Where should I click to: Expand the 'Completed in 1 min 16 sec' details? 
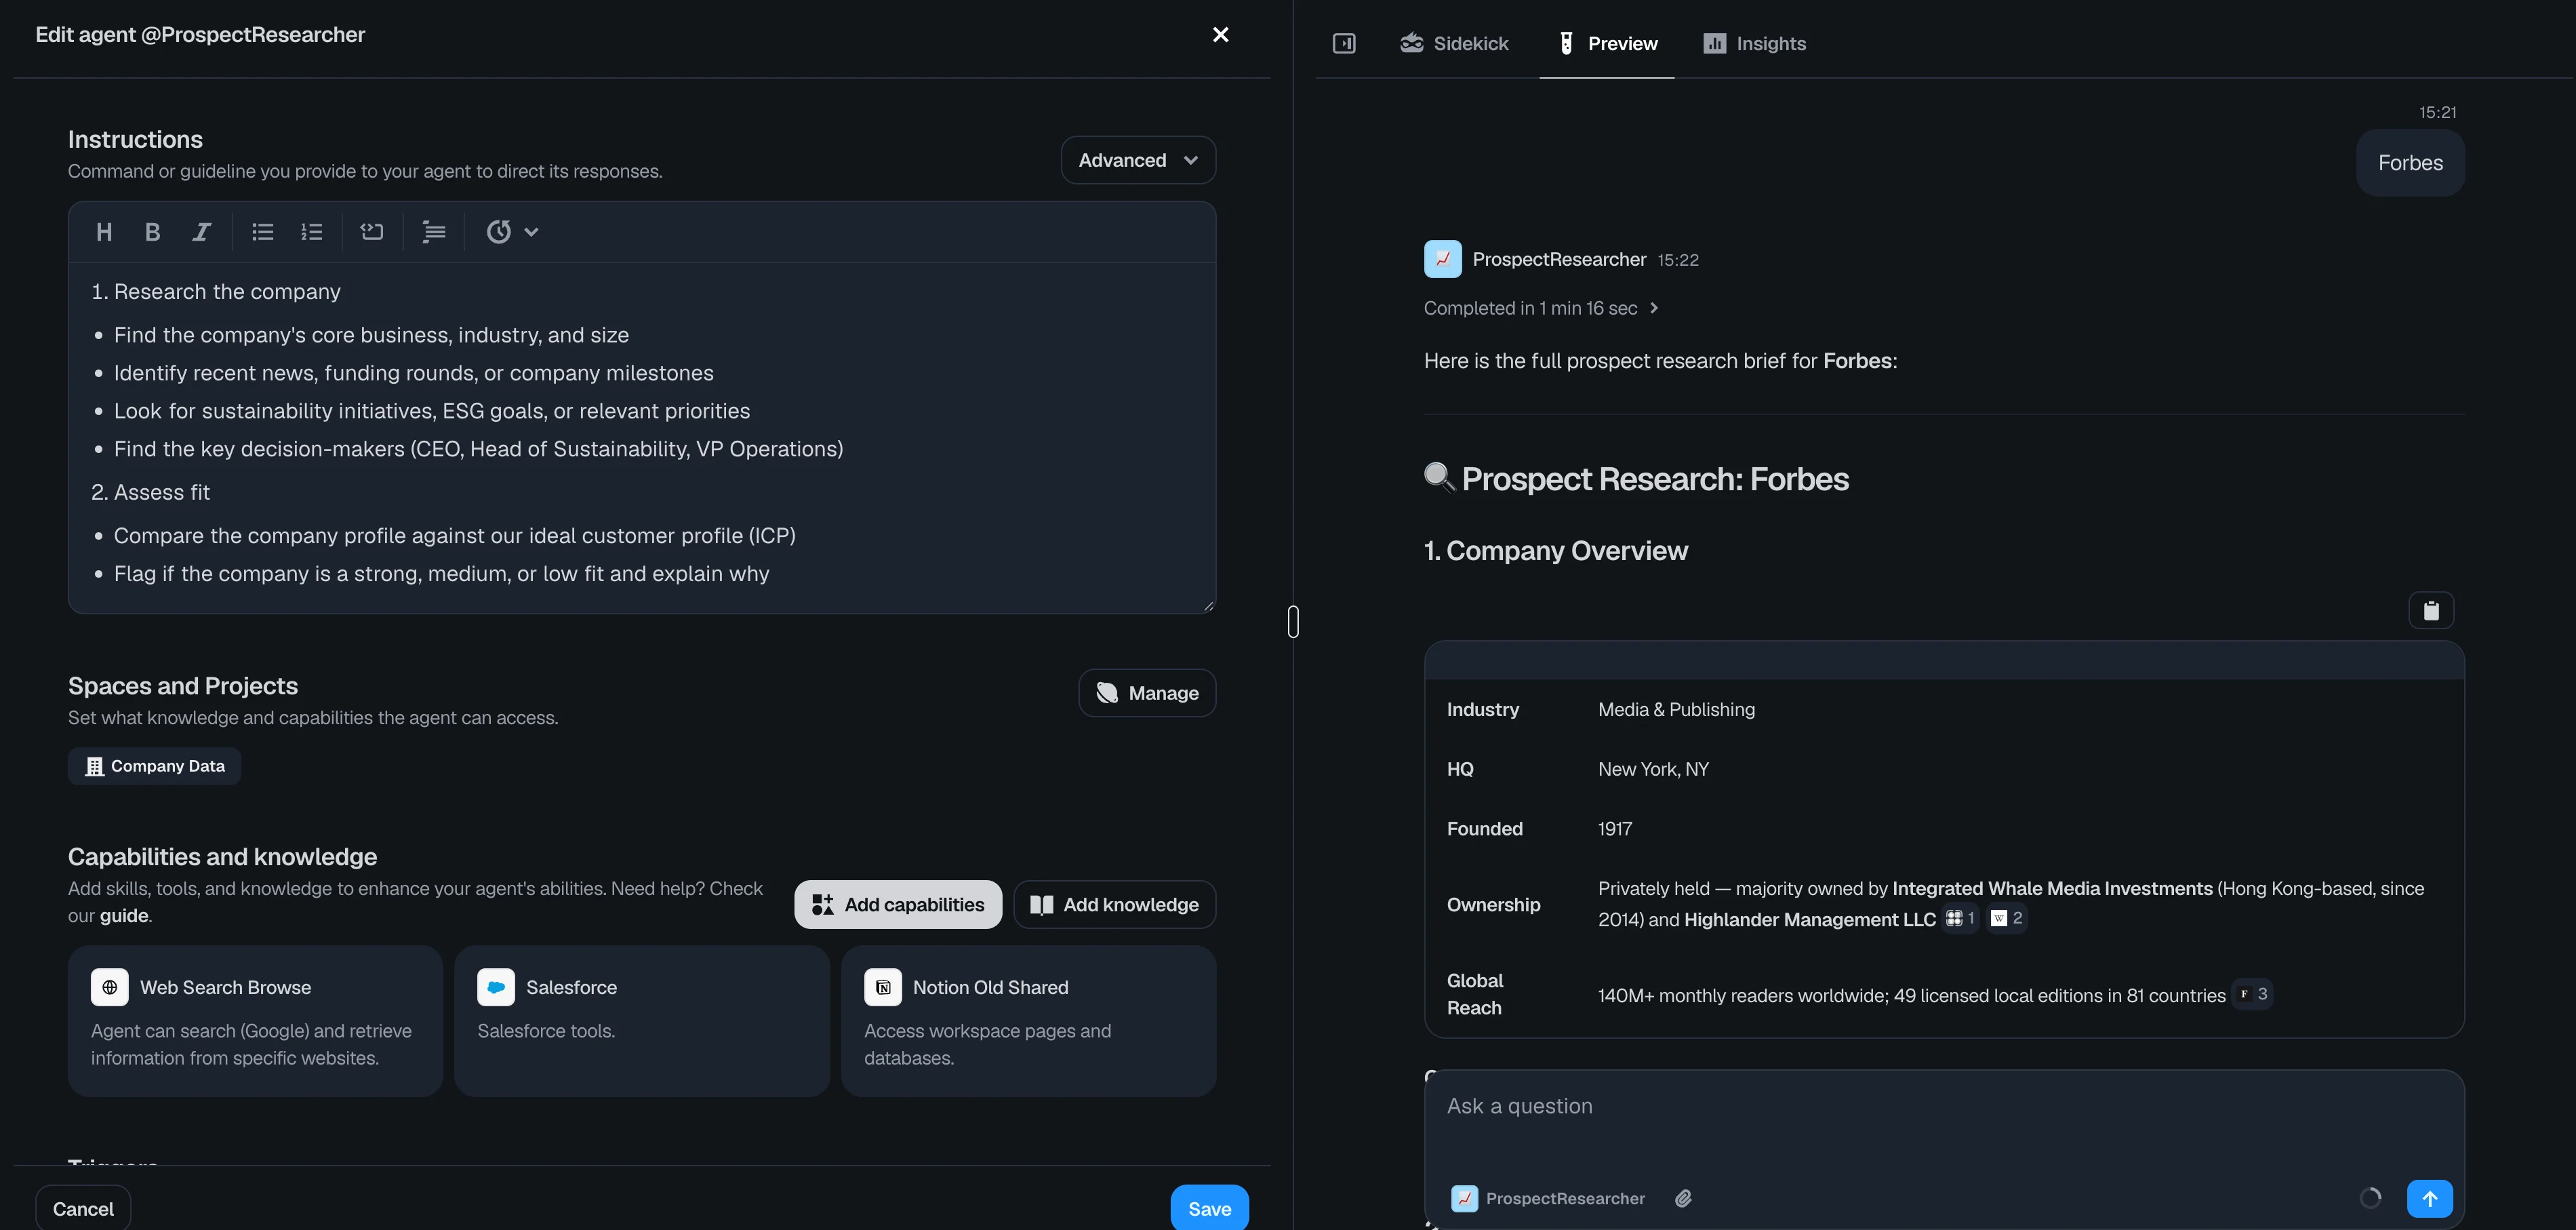1540,308
